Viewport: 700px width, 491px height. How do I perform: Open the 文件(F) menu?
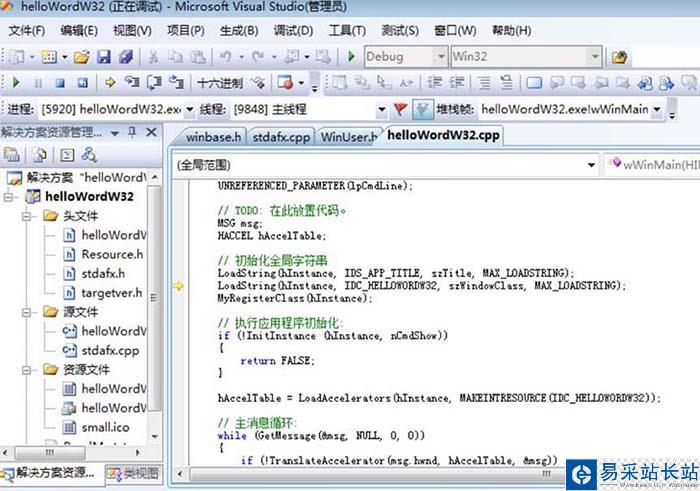(27, 31)
